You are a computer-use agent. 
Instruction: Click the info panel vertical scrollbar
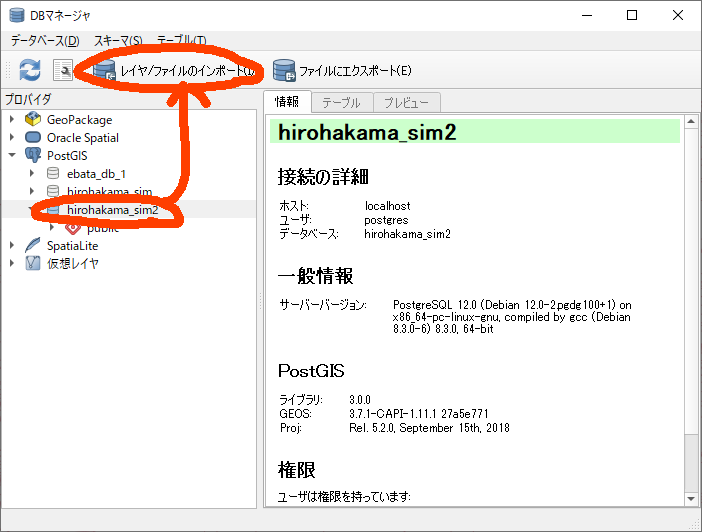(x=690, y=300)
